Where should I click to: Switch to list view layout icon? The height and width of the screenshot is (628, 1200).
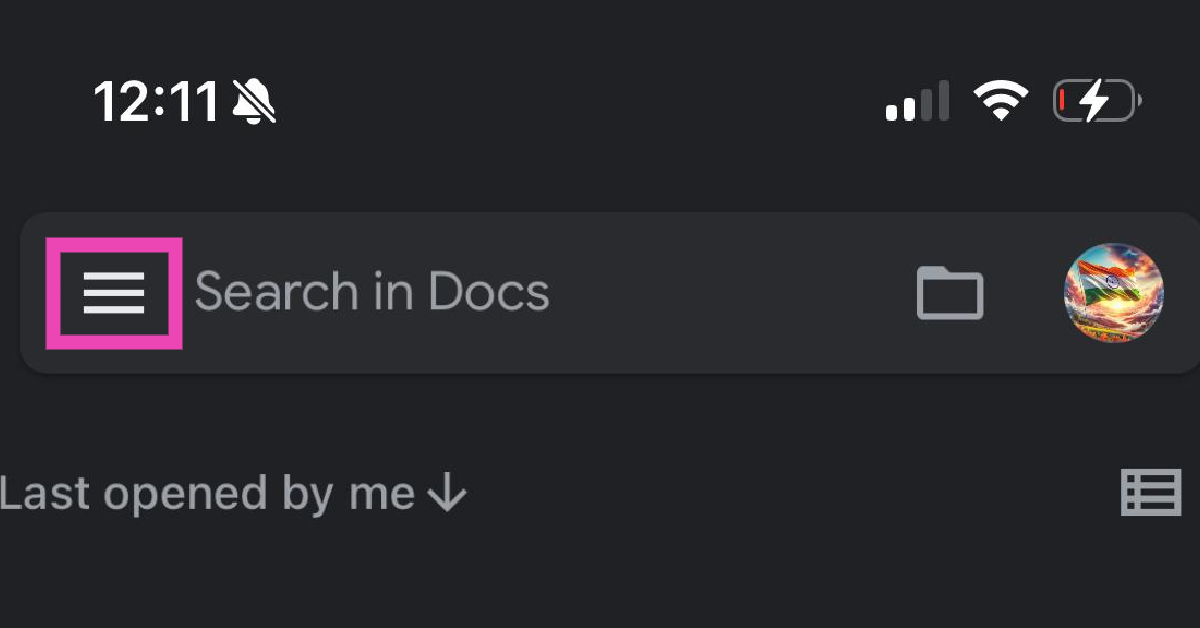coord(1151,493)
